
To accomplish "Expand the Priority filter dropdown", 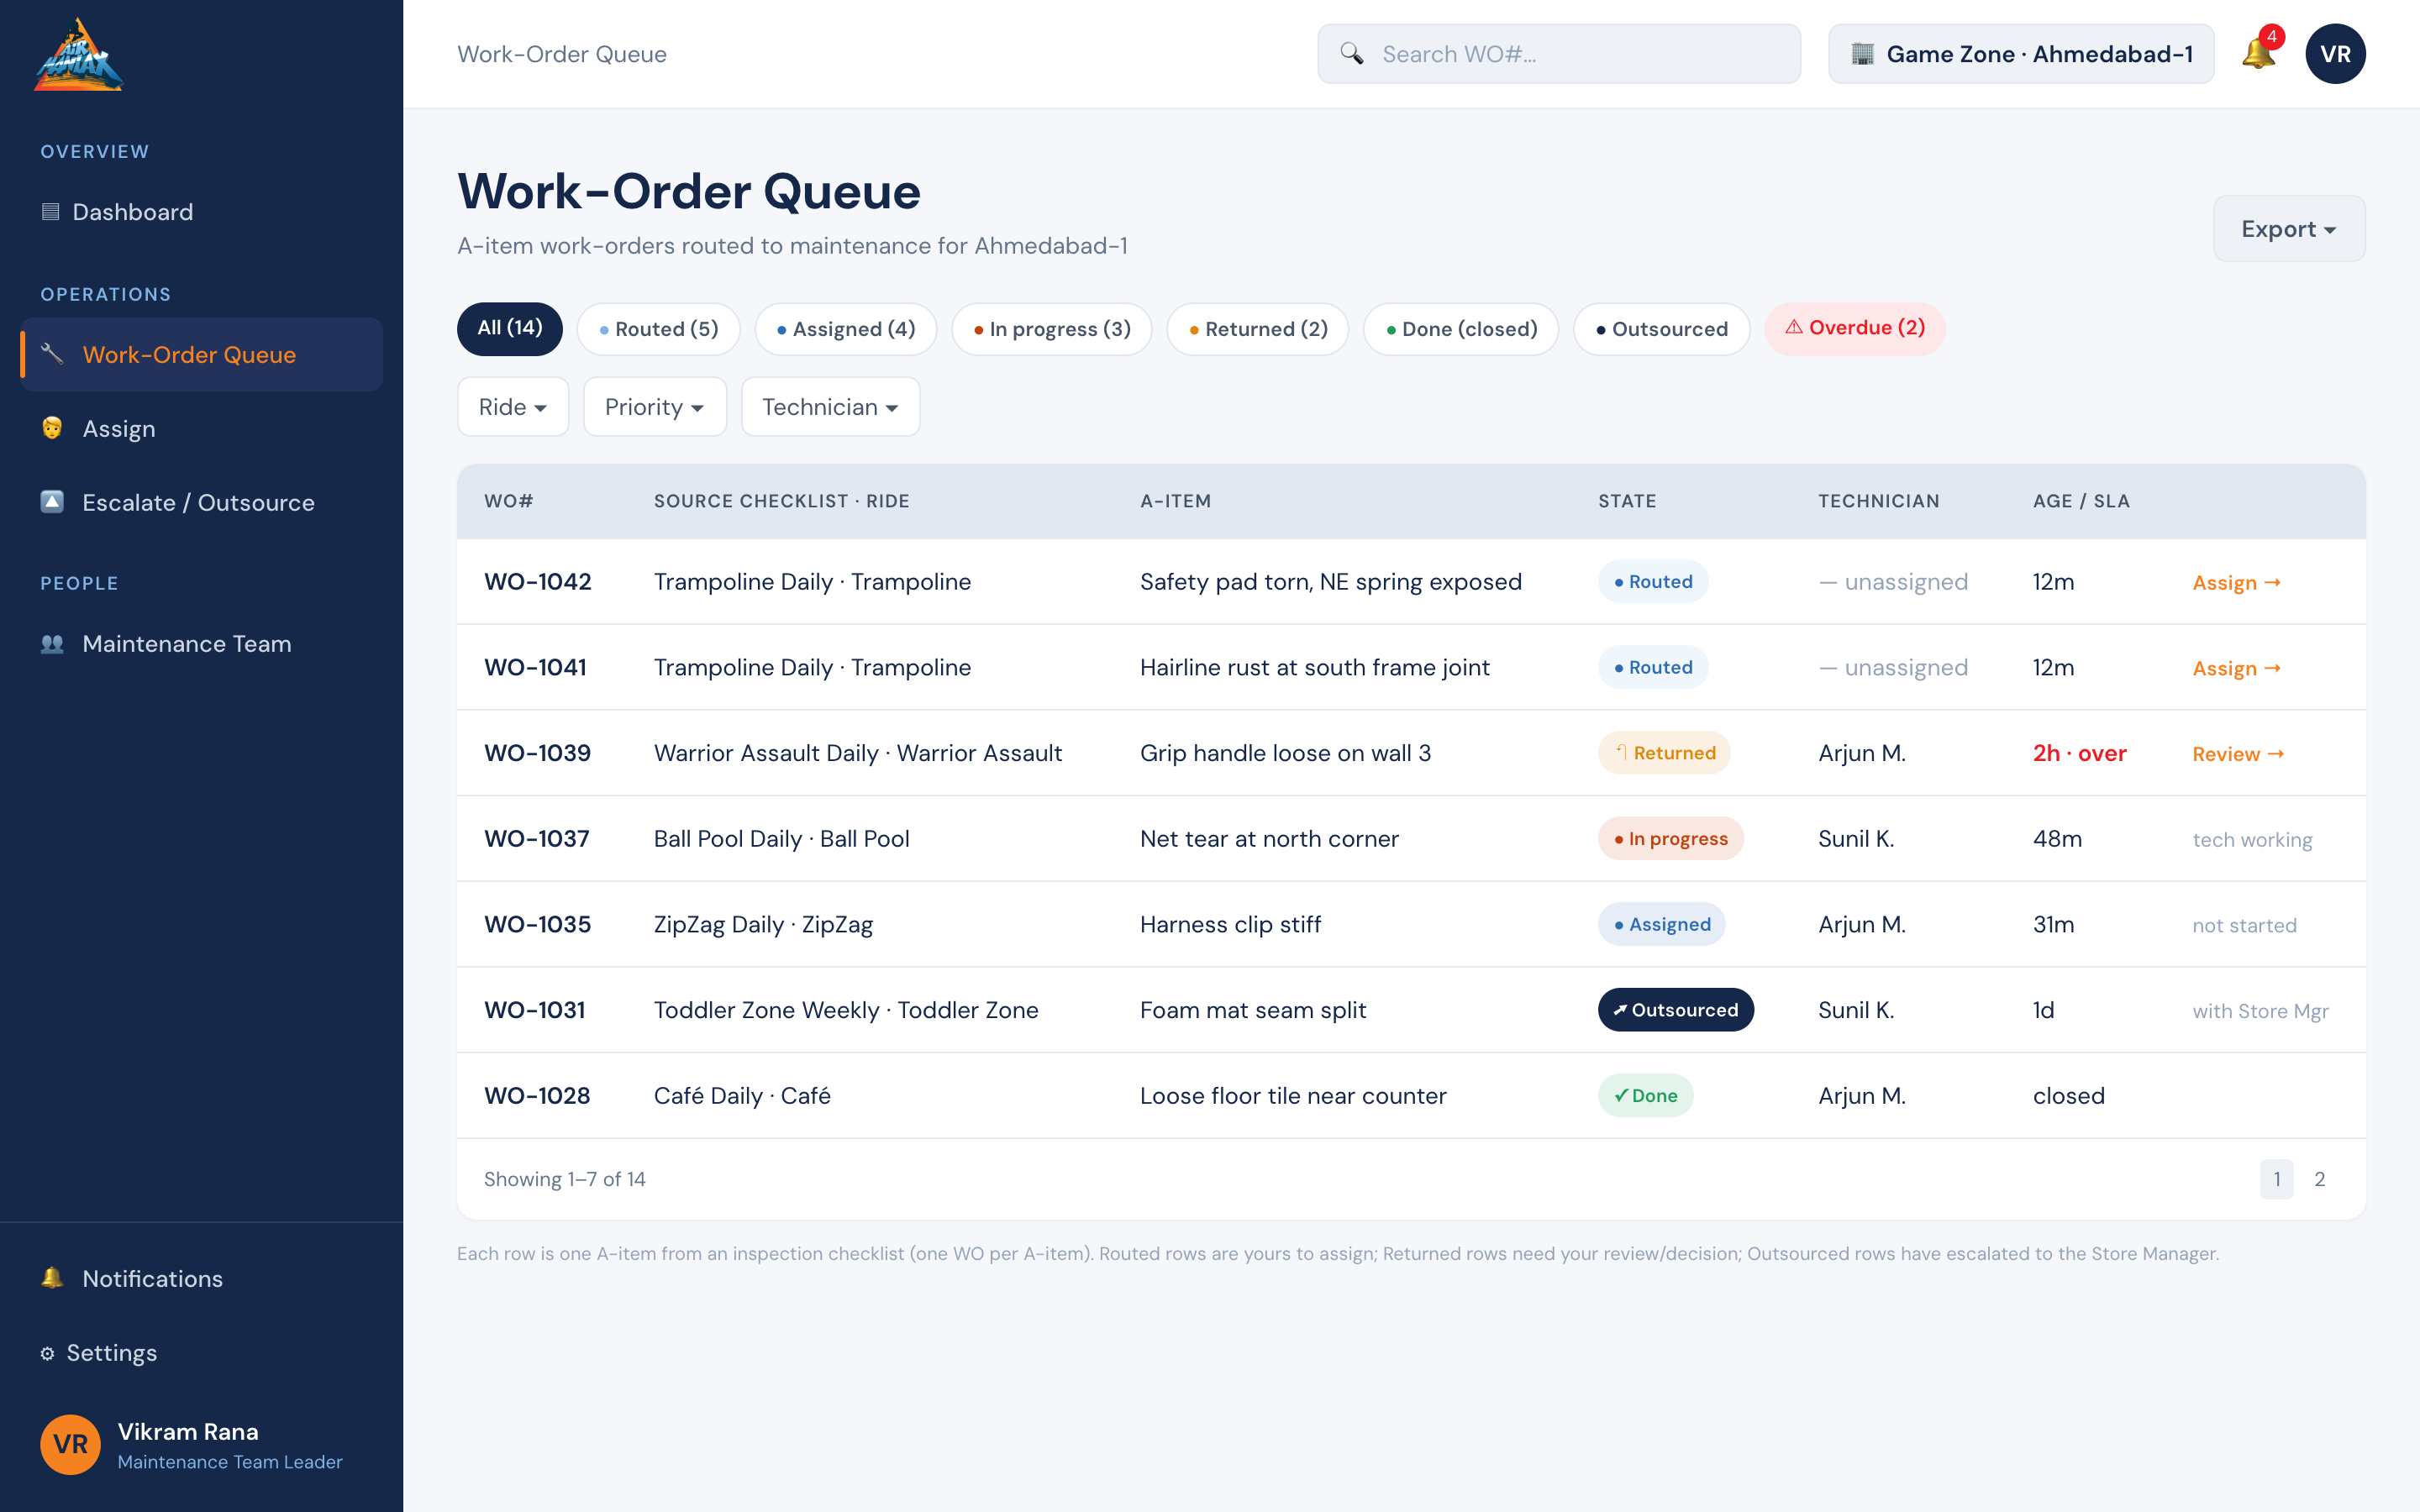I will 655,406.
